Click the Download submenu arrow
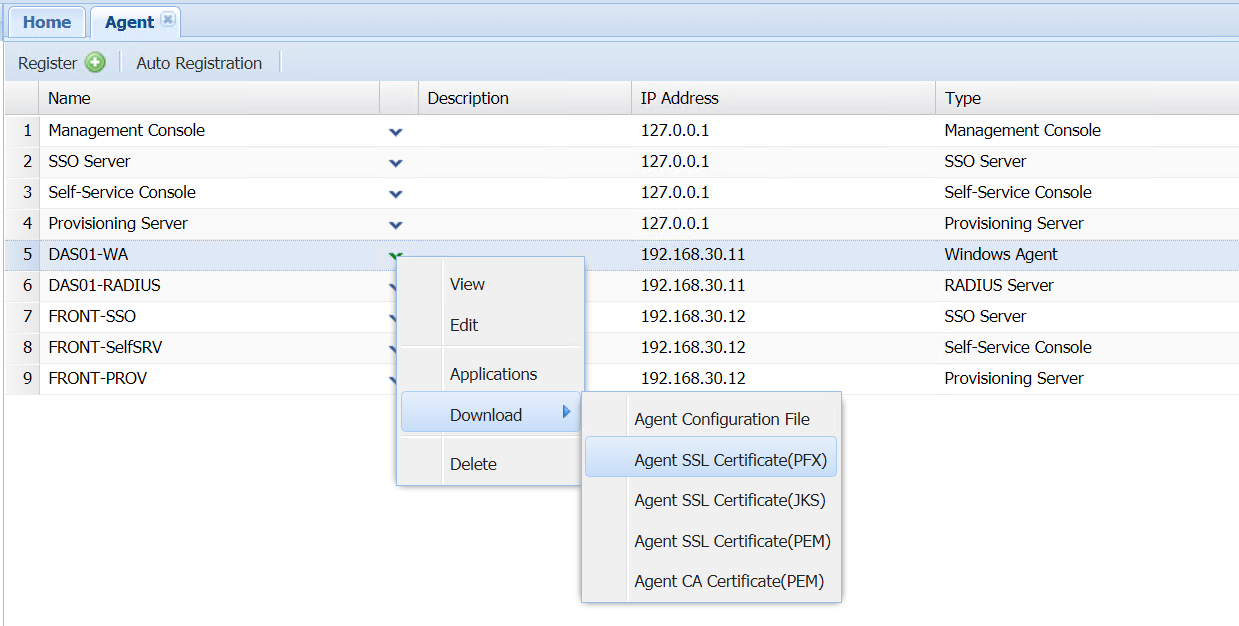The width and height of the screenshot is (1239, 626). point(566,412)
